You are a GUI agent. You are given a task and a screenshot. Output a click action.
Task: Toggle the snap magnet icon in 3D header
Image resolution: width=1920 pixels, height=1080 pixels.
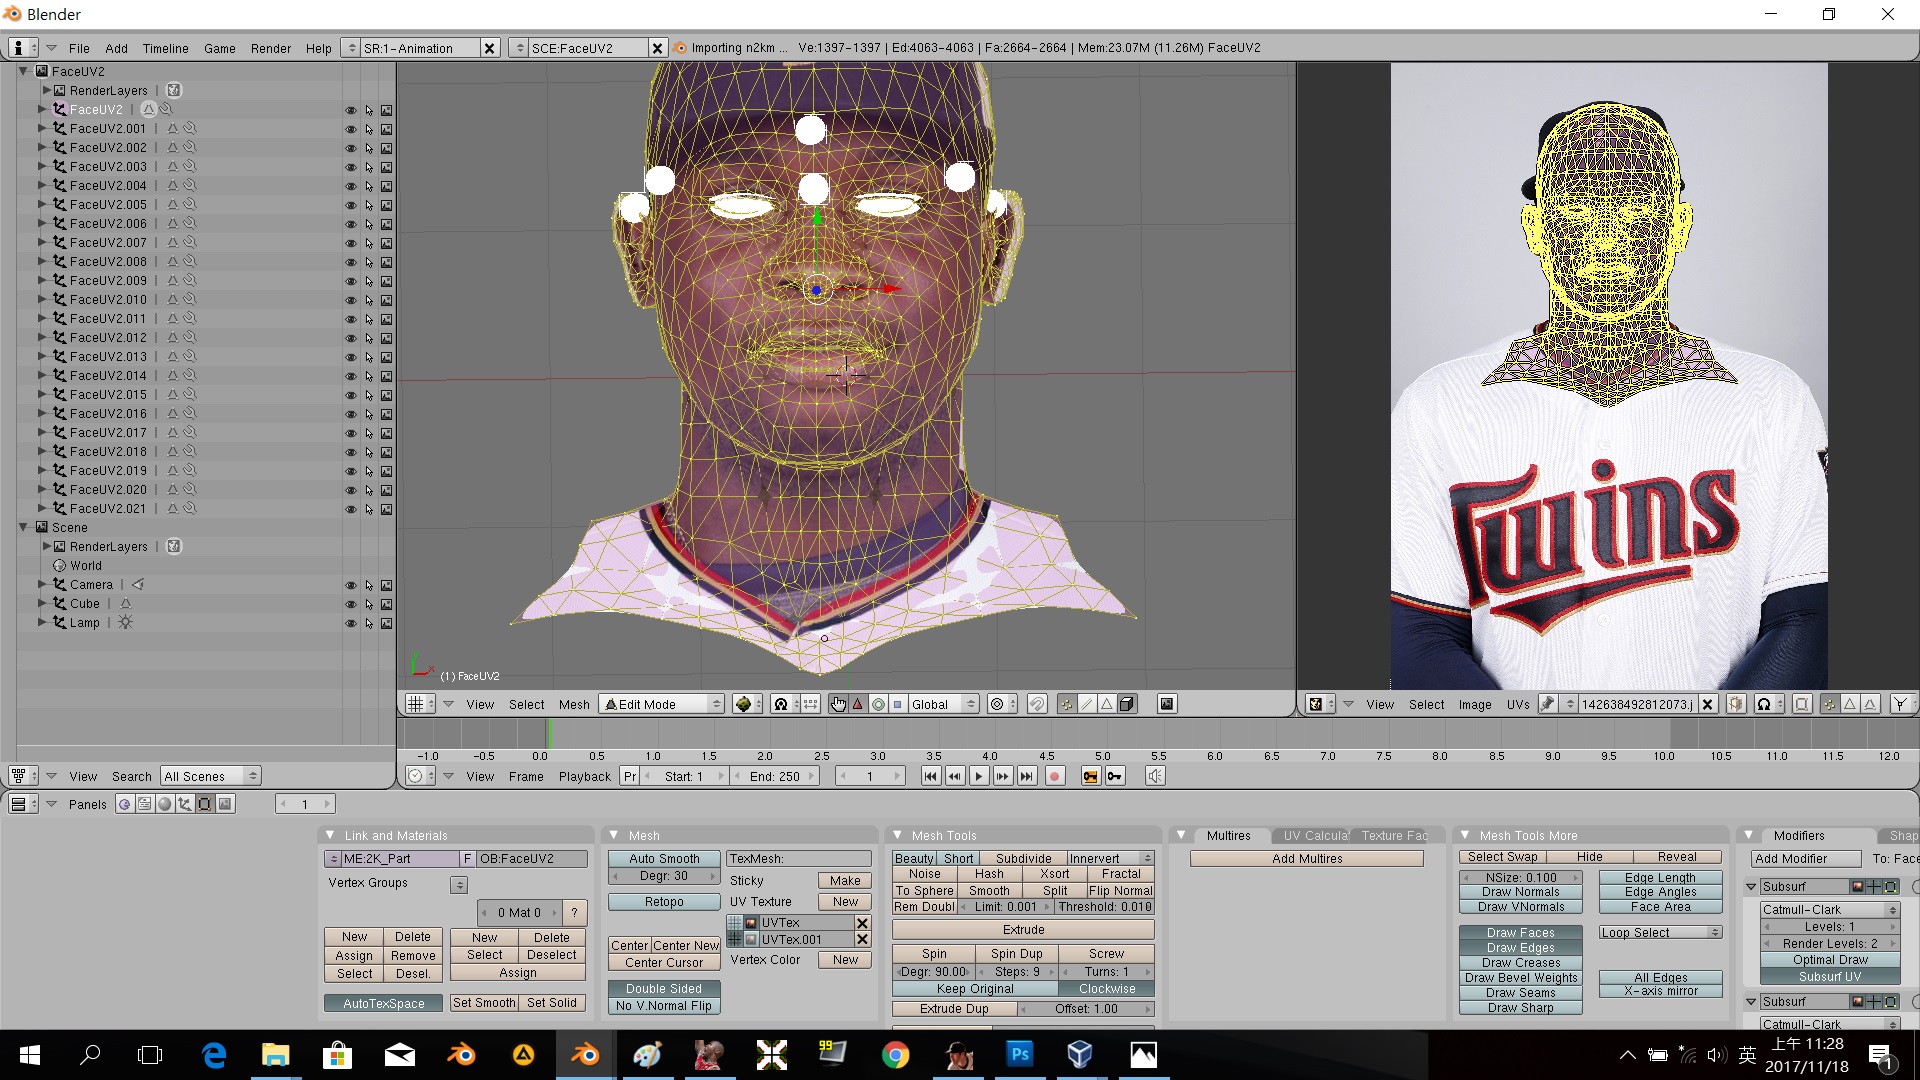[x=1037, y=704]
